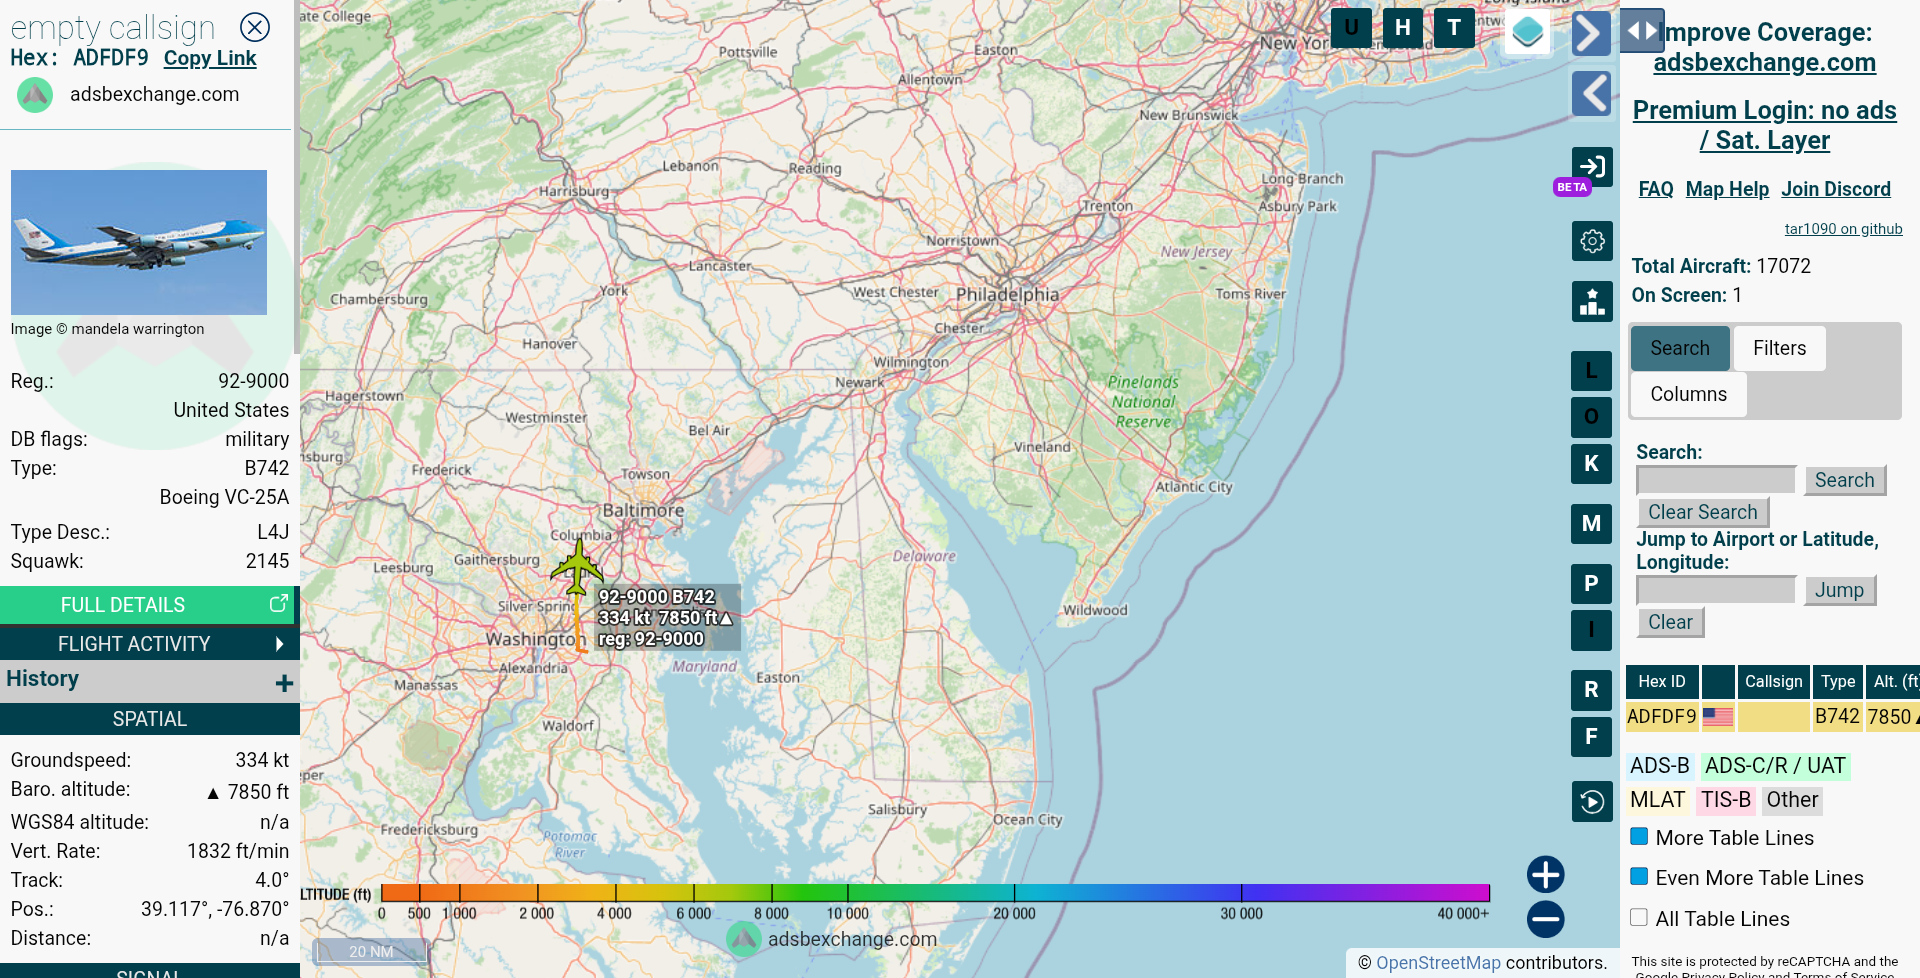Click the adsbexchange logo in left panel
The width and height of the screenshot is (1920, 978).
(x=35, y=95)
